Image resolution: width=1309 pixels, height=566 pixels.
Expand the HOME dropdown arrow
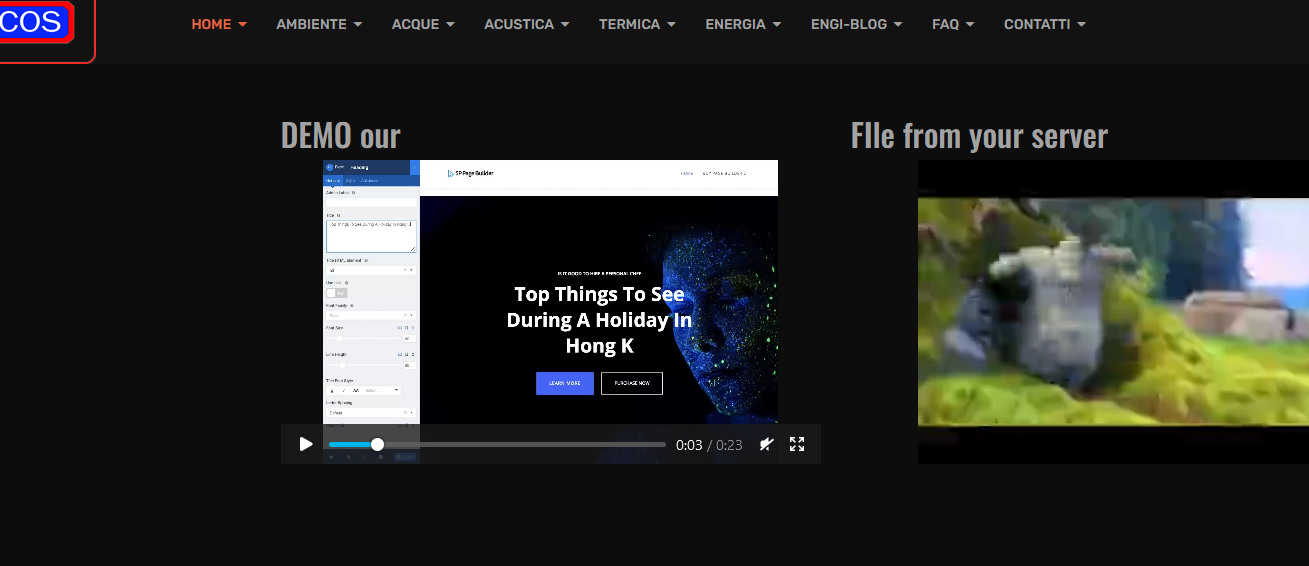tap(242, 25)
